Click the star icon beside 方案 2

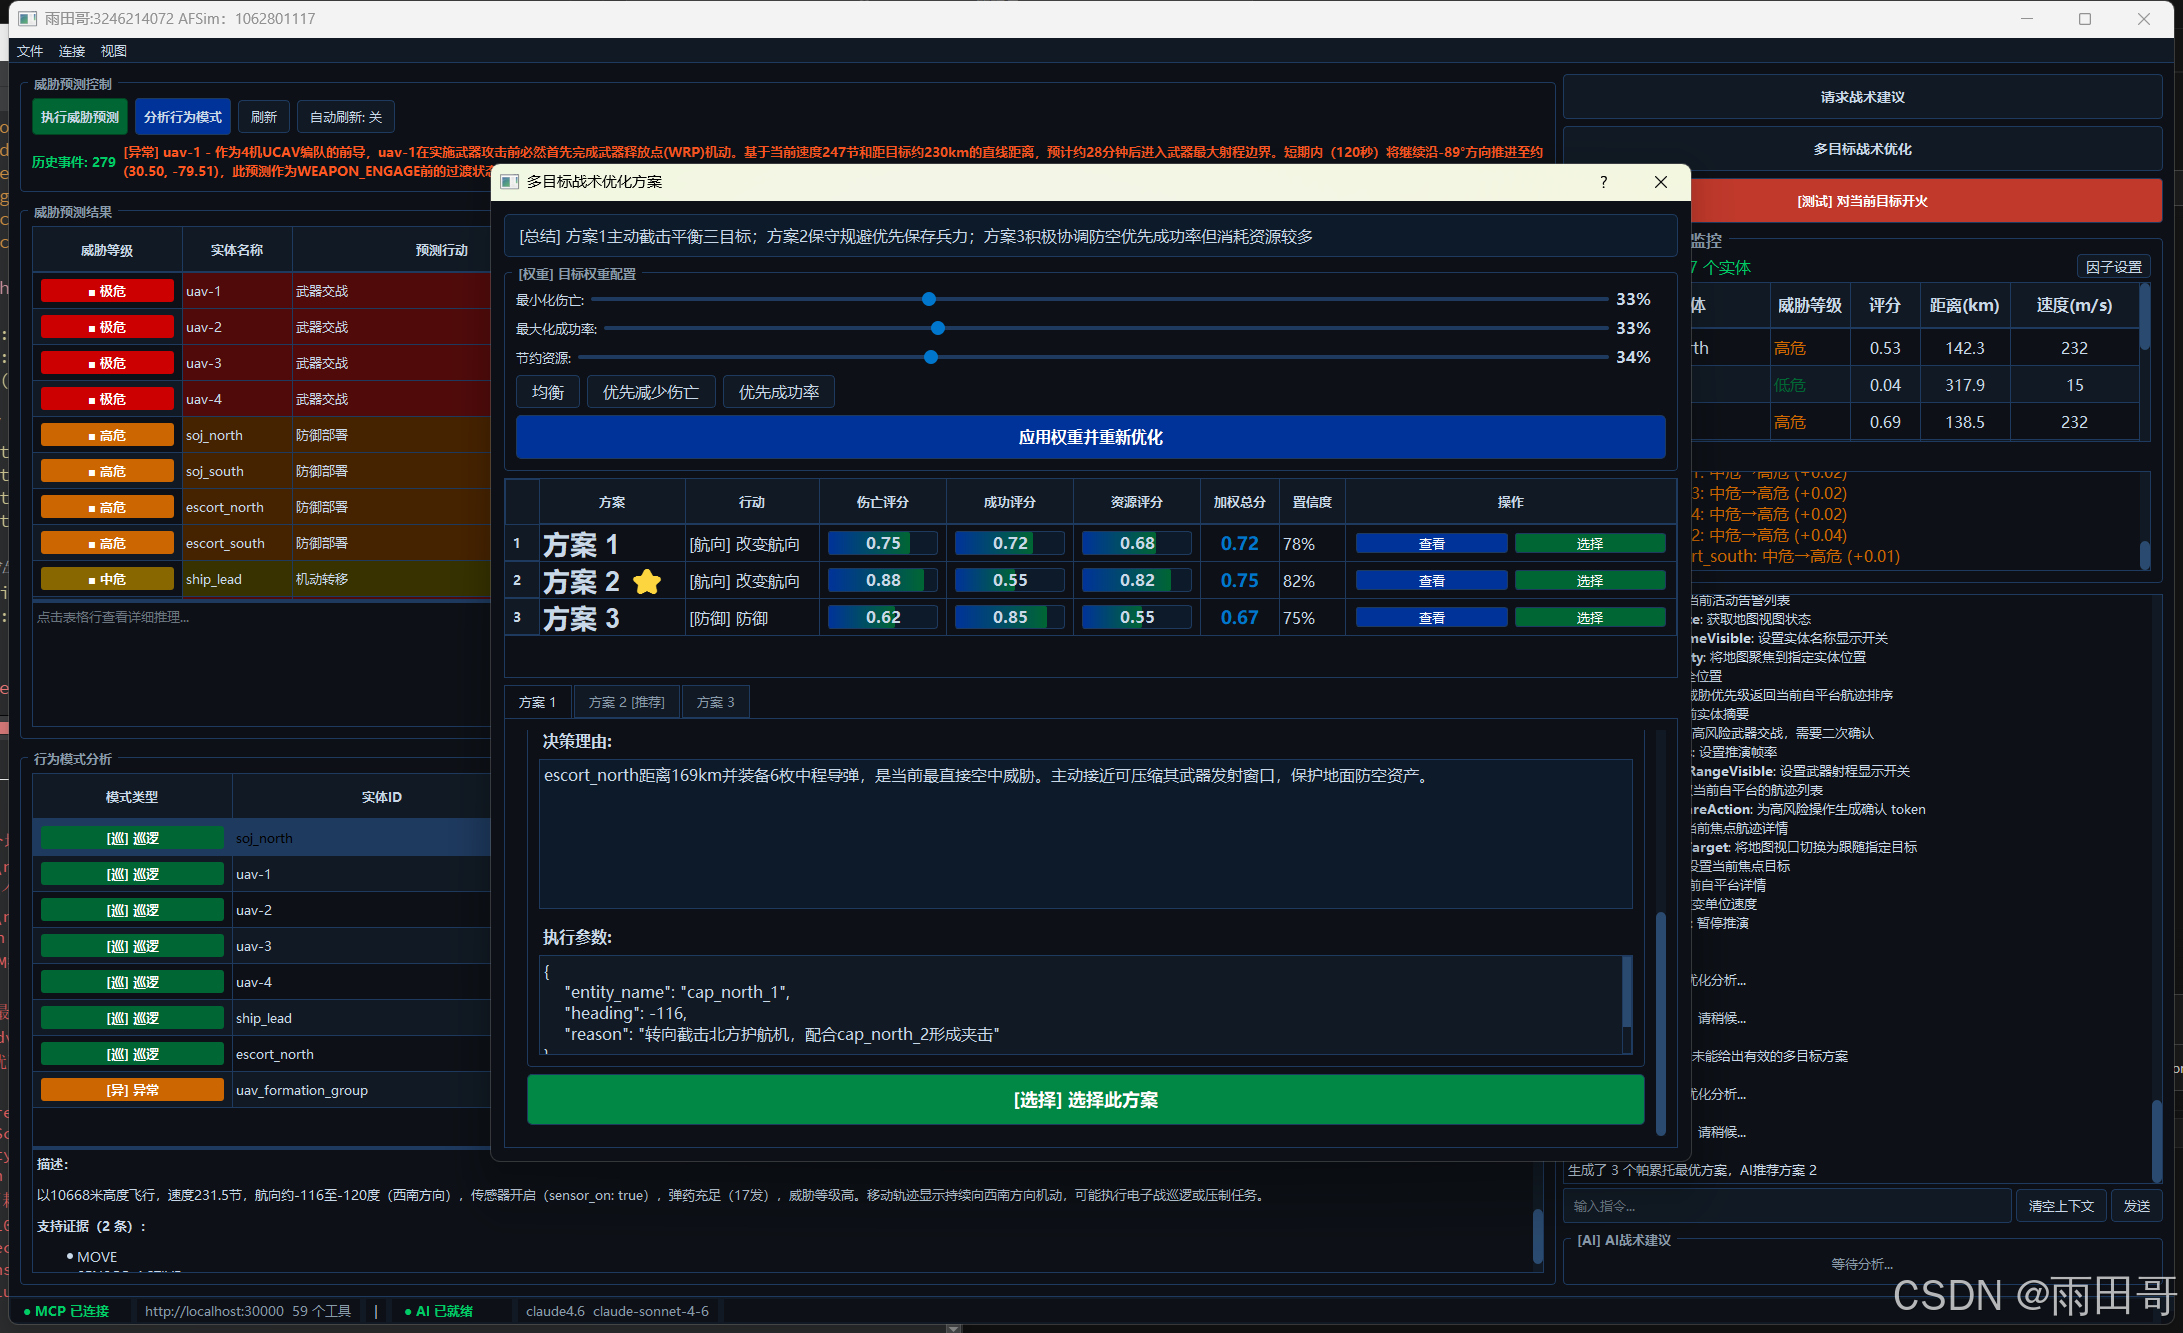(647, 581)
